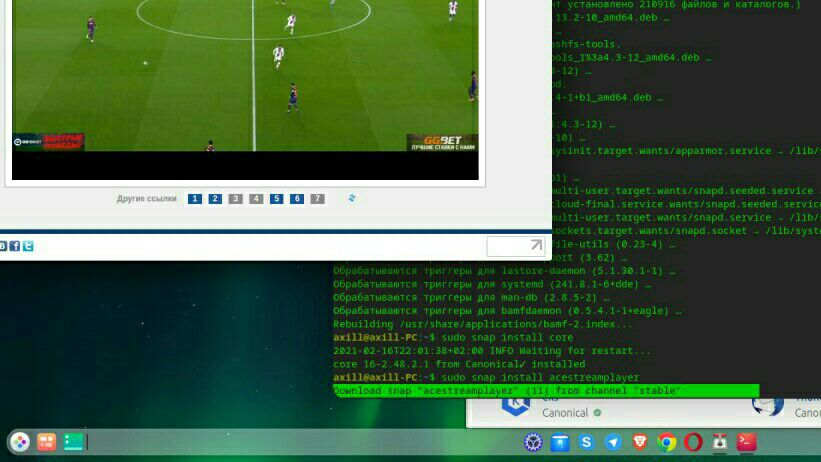Open the Deepin launcher icon in dock
The height and width of the screenshot is (462, 821).
(x=20, y=442)
